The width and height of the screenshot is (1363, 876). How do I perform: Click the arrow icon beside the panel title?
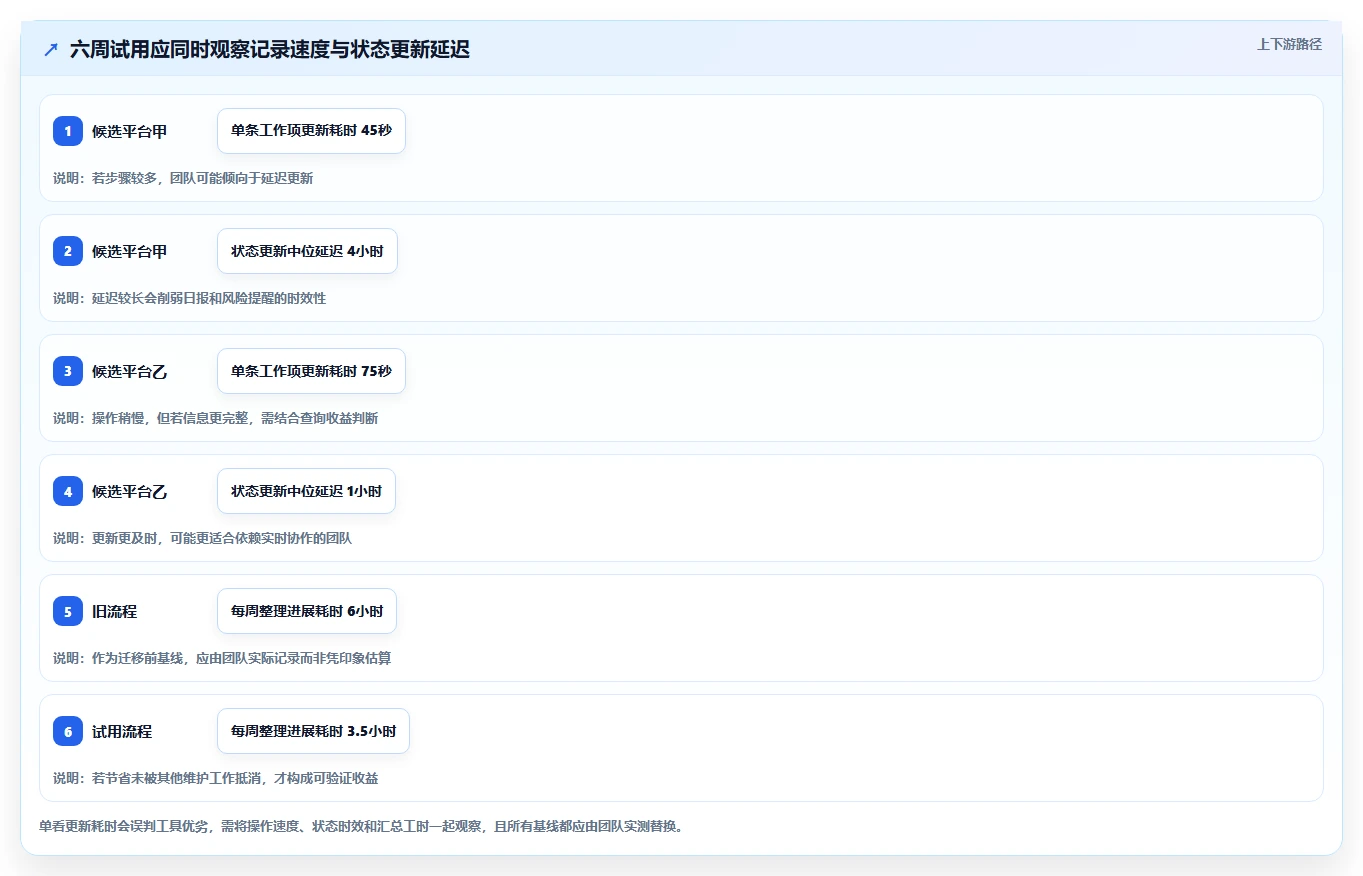tap(51, 50)
